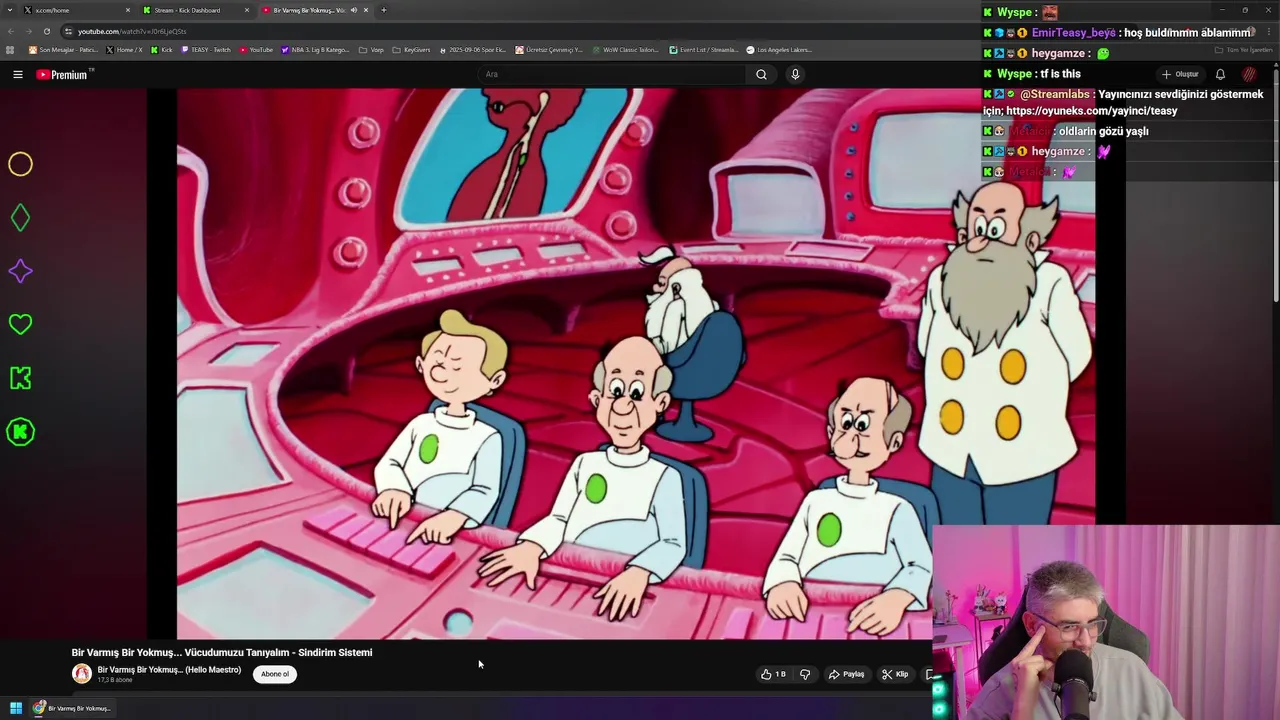This screenshot has height=720, width=1280.
Task: Open the Vorp bookmarks folder
Action: pyautogui.click(x=371, y=50)
